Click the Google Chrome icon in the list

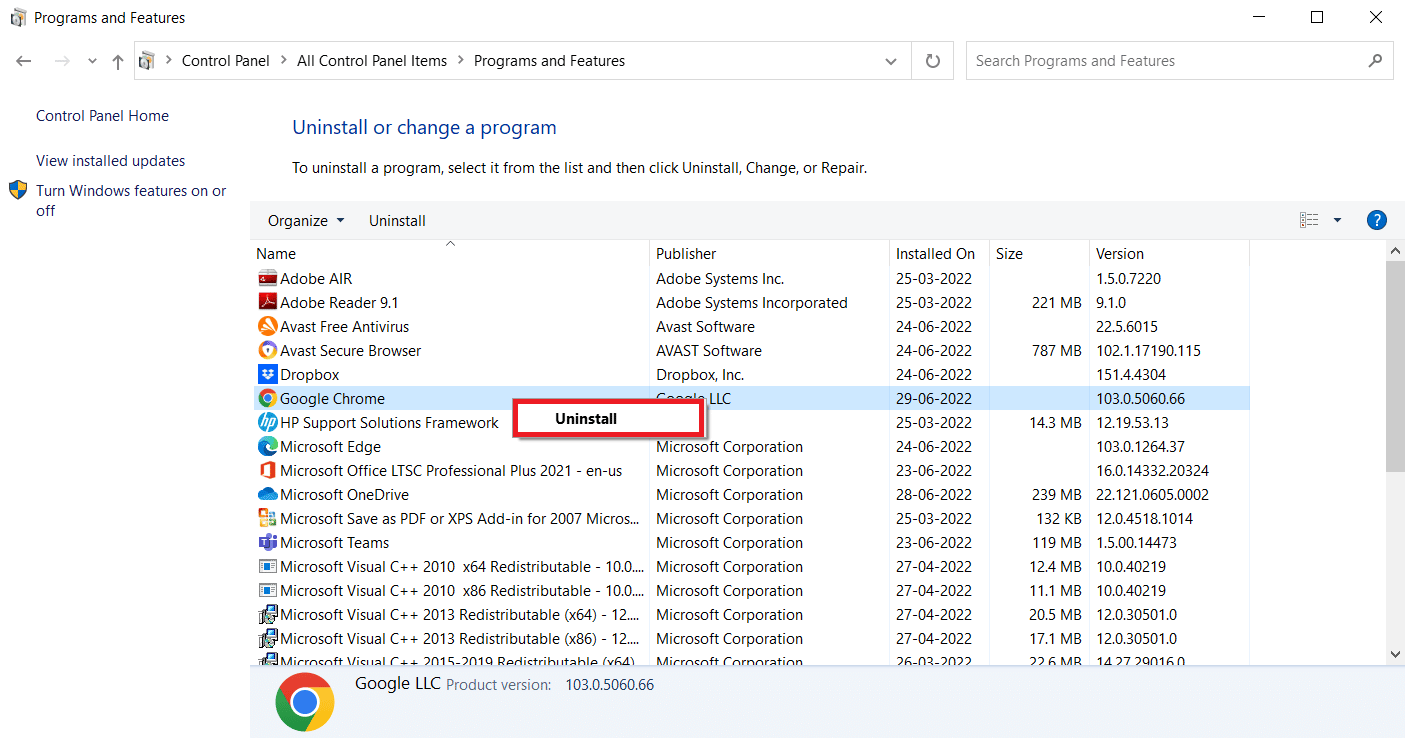coord(267,399)
